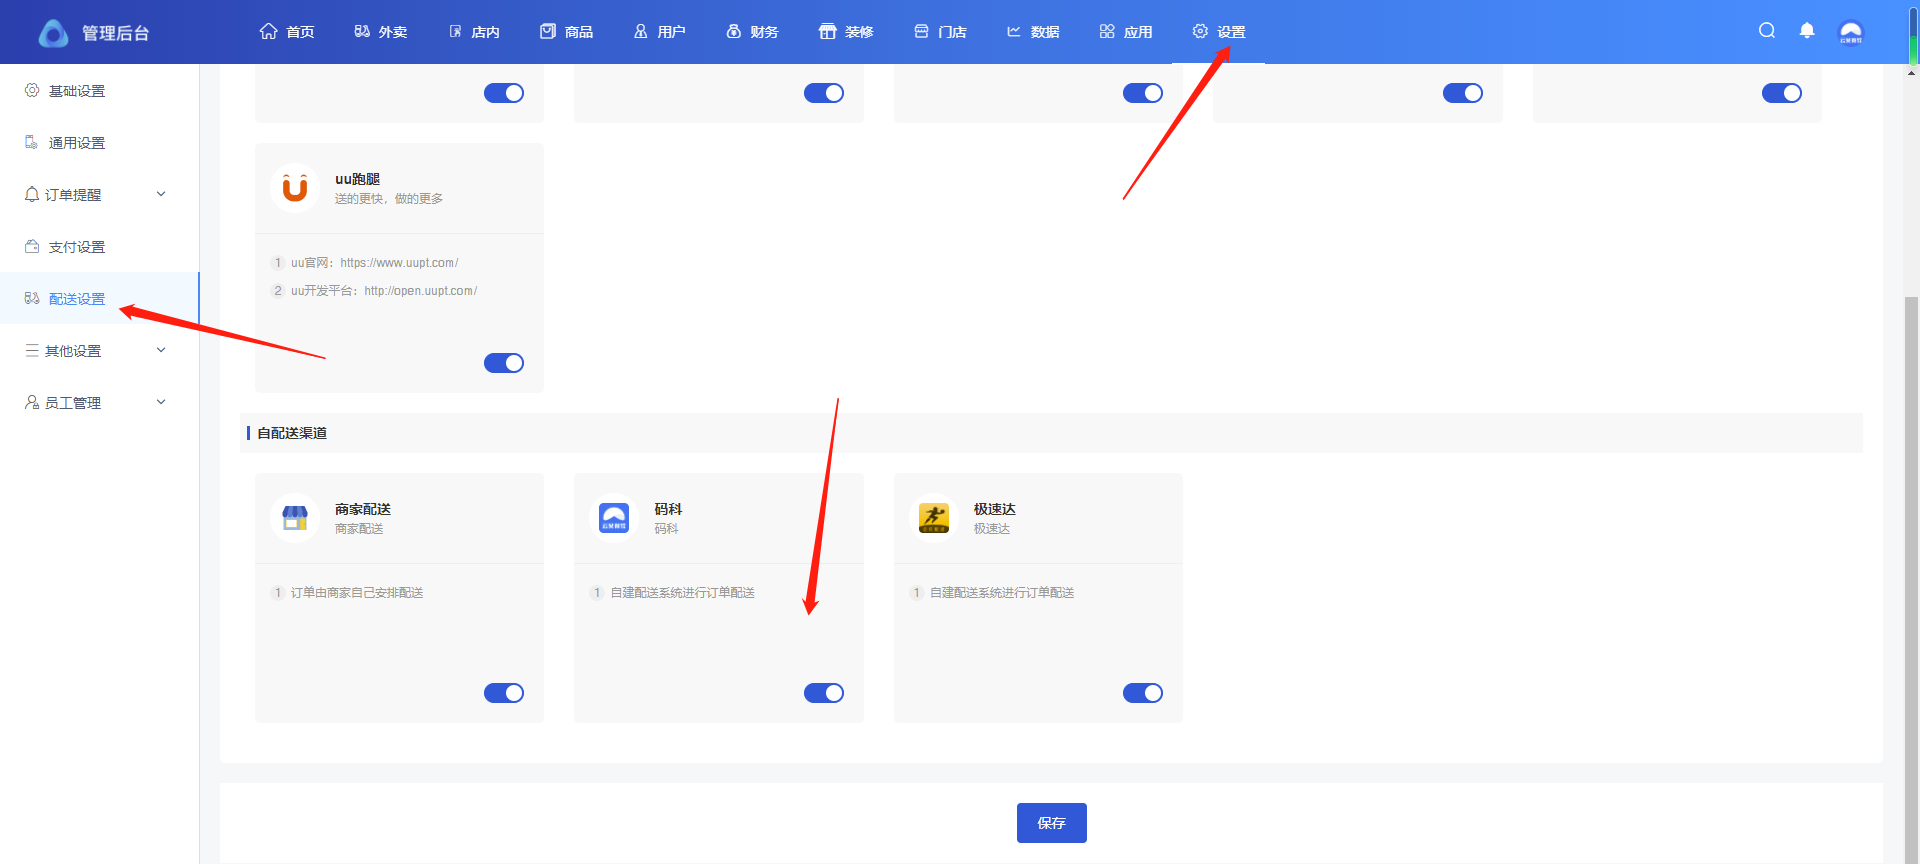The width and height of the screenshot is (1920, 864).
Task: Click the 管理后台 logo icon
Action: click(x=54, y=33)
